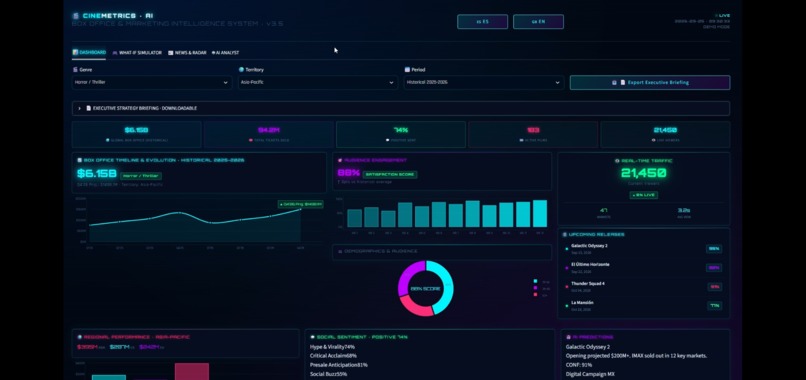Screen dimensions: 806x380
Task: Click the Hype & Virality 74% row
Action: [333, 347]
